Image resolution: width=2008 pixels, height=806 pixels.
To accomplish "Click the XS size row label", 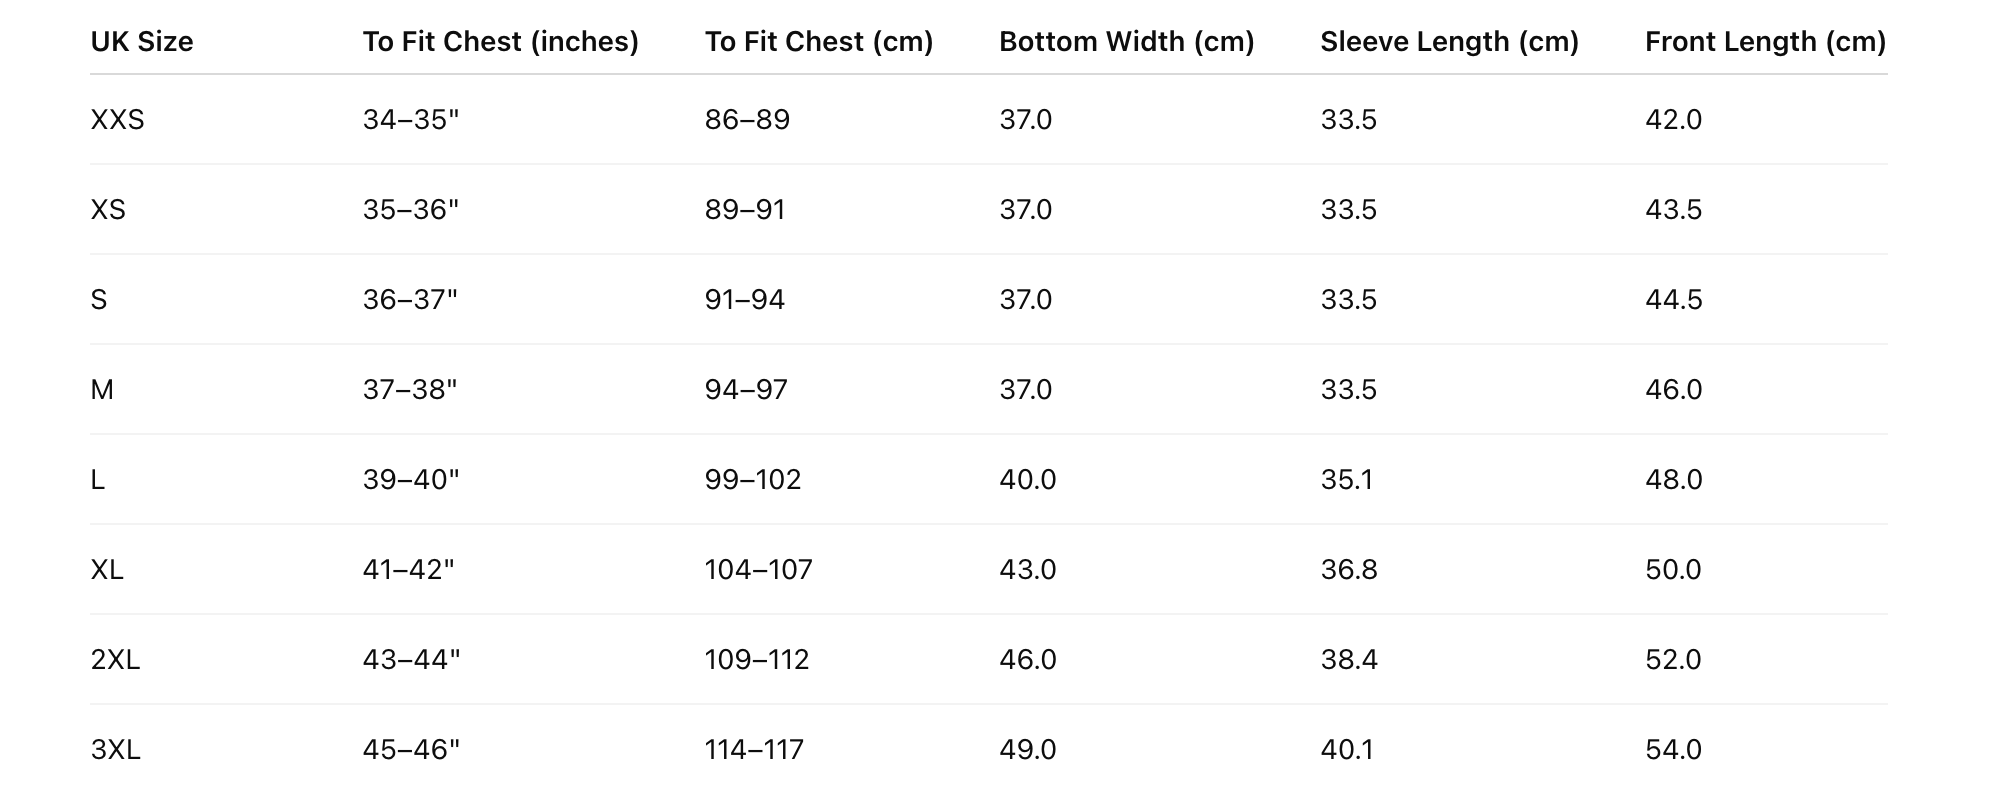I will [x=108, y=210].
